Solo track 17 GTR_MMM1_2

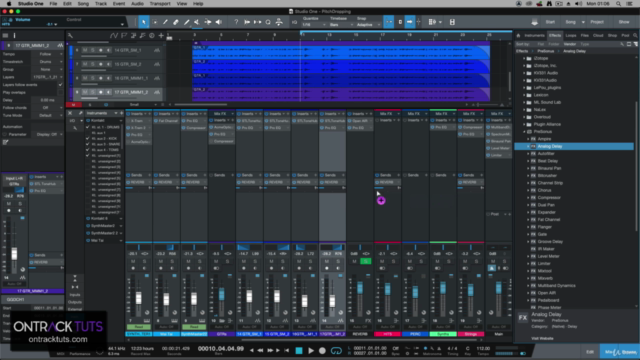93,92
